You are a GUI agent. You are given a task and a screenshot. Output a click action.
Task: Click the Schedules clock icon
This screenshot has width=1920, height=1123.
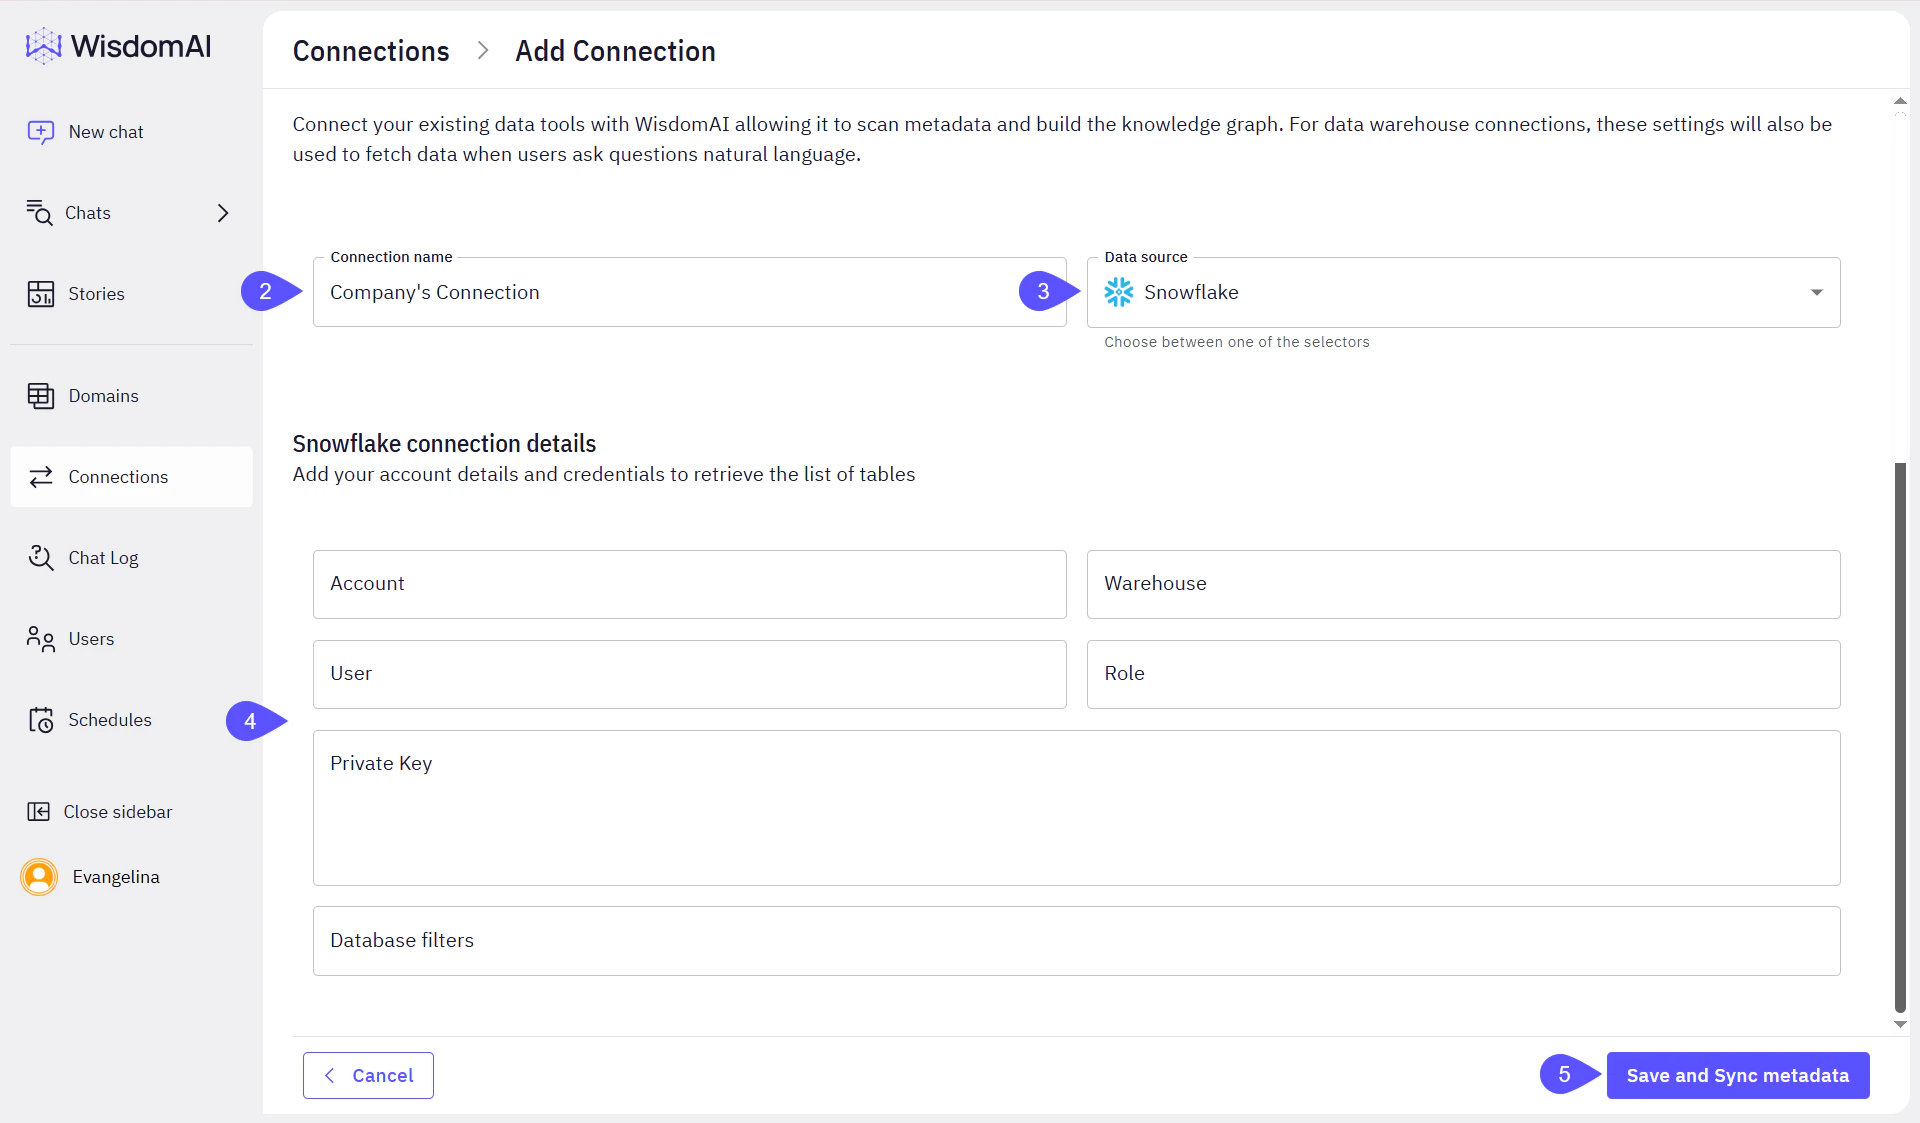point(41,720)
